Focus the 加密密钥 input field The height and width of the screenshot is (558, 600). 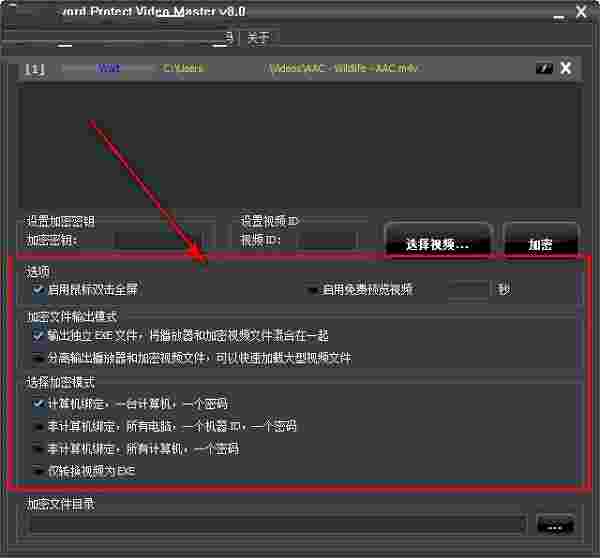coord(160,240)
